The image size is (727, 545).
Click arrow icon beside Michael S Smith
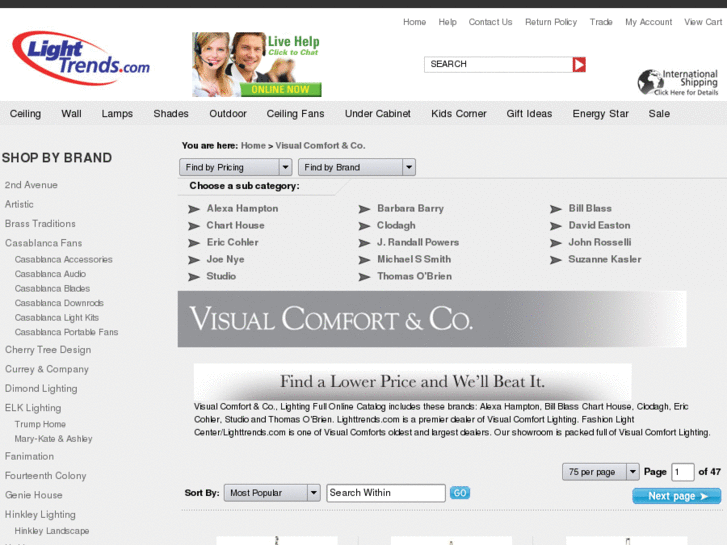click(364, 260)
